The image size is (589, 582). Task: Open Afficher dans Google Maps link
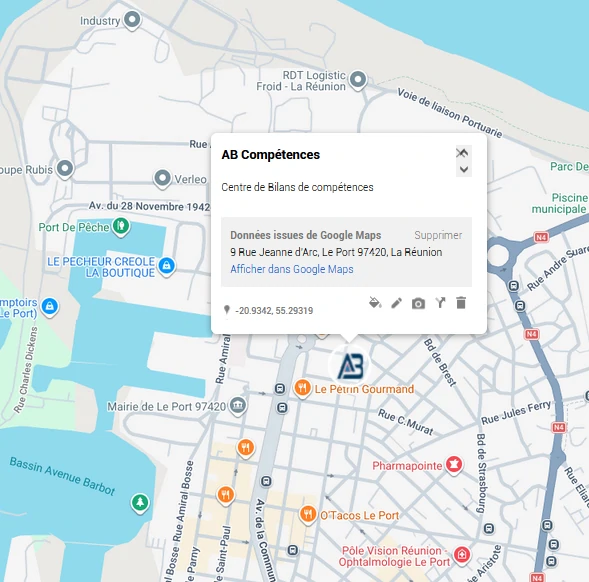click(x=292, y=269)
